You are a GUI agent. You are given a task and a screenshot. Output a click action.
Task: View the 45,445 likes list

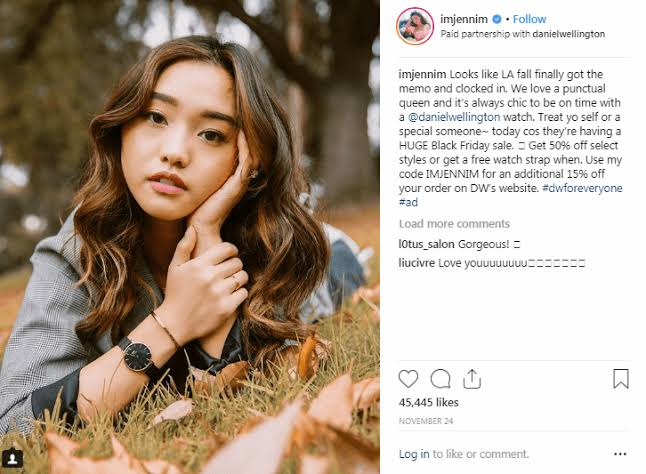[427, 403]
